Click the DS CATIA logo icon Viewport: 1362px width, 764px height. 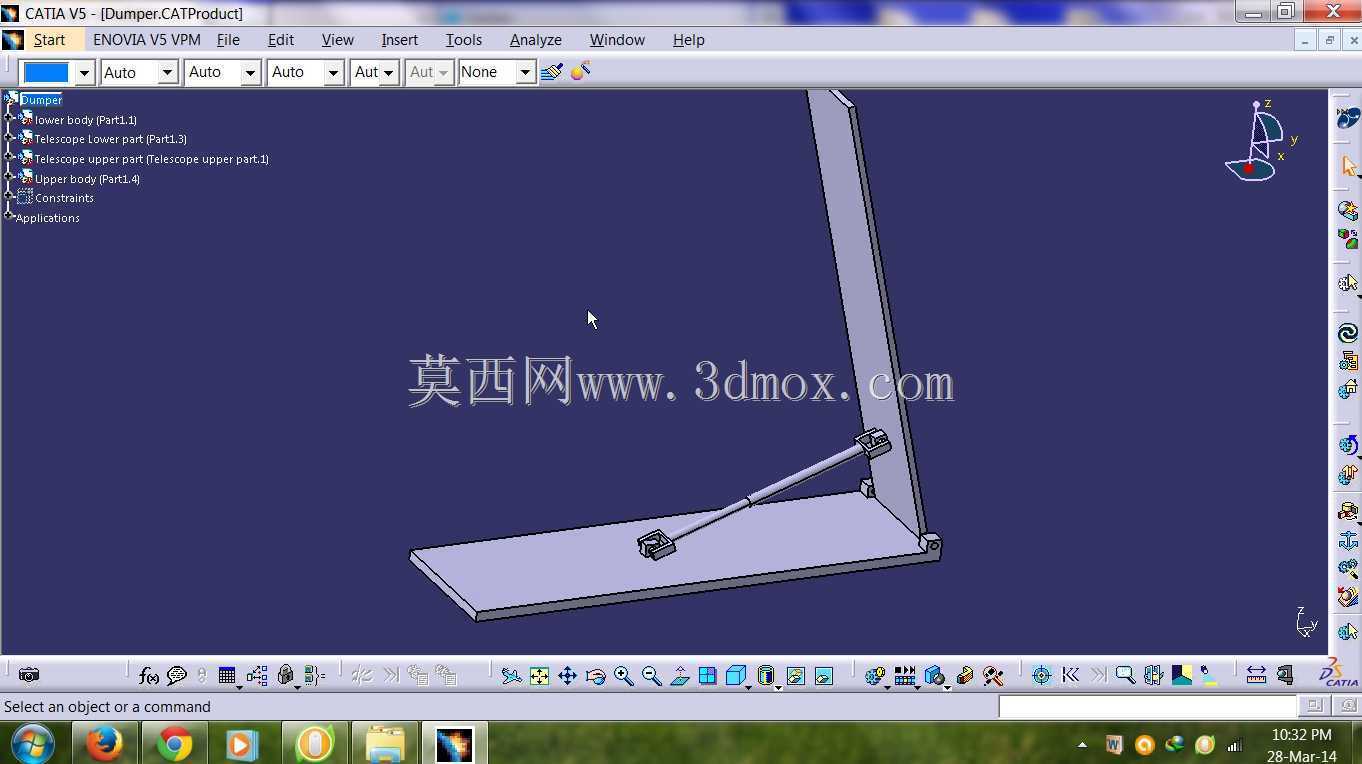click(x=1338, y=673)
